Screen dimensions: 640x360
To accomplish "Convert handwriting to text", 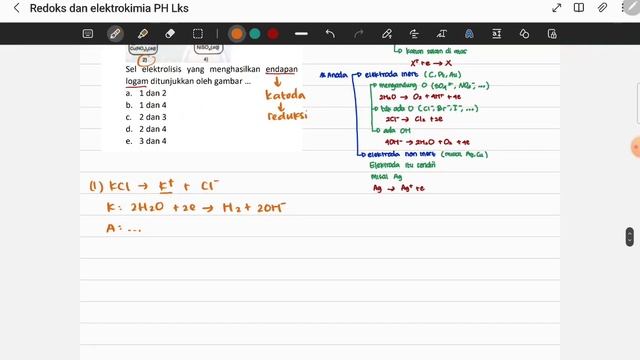I will pos(442,34).
